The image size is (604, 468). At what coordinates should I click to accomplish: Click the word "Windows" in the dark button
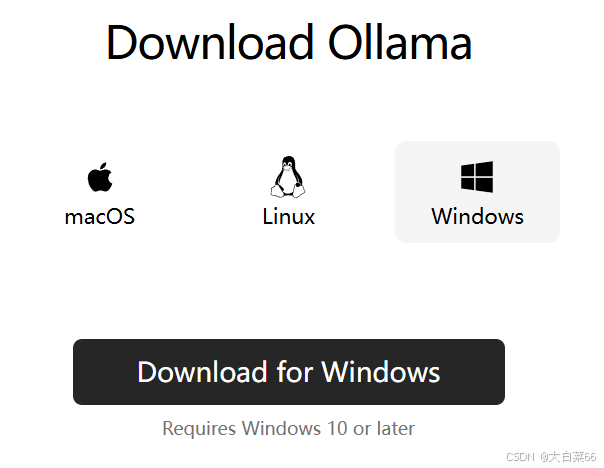pyautogui.click(x=381, y=372)
